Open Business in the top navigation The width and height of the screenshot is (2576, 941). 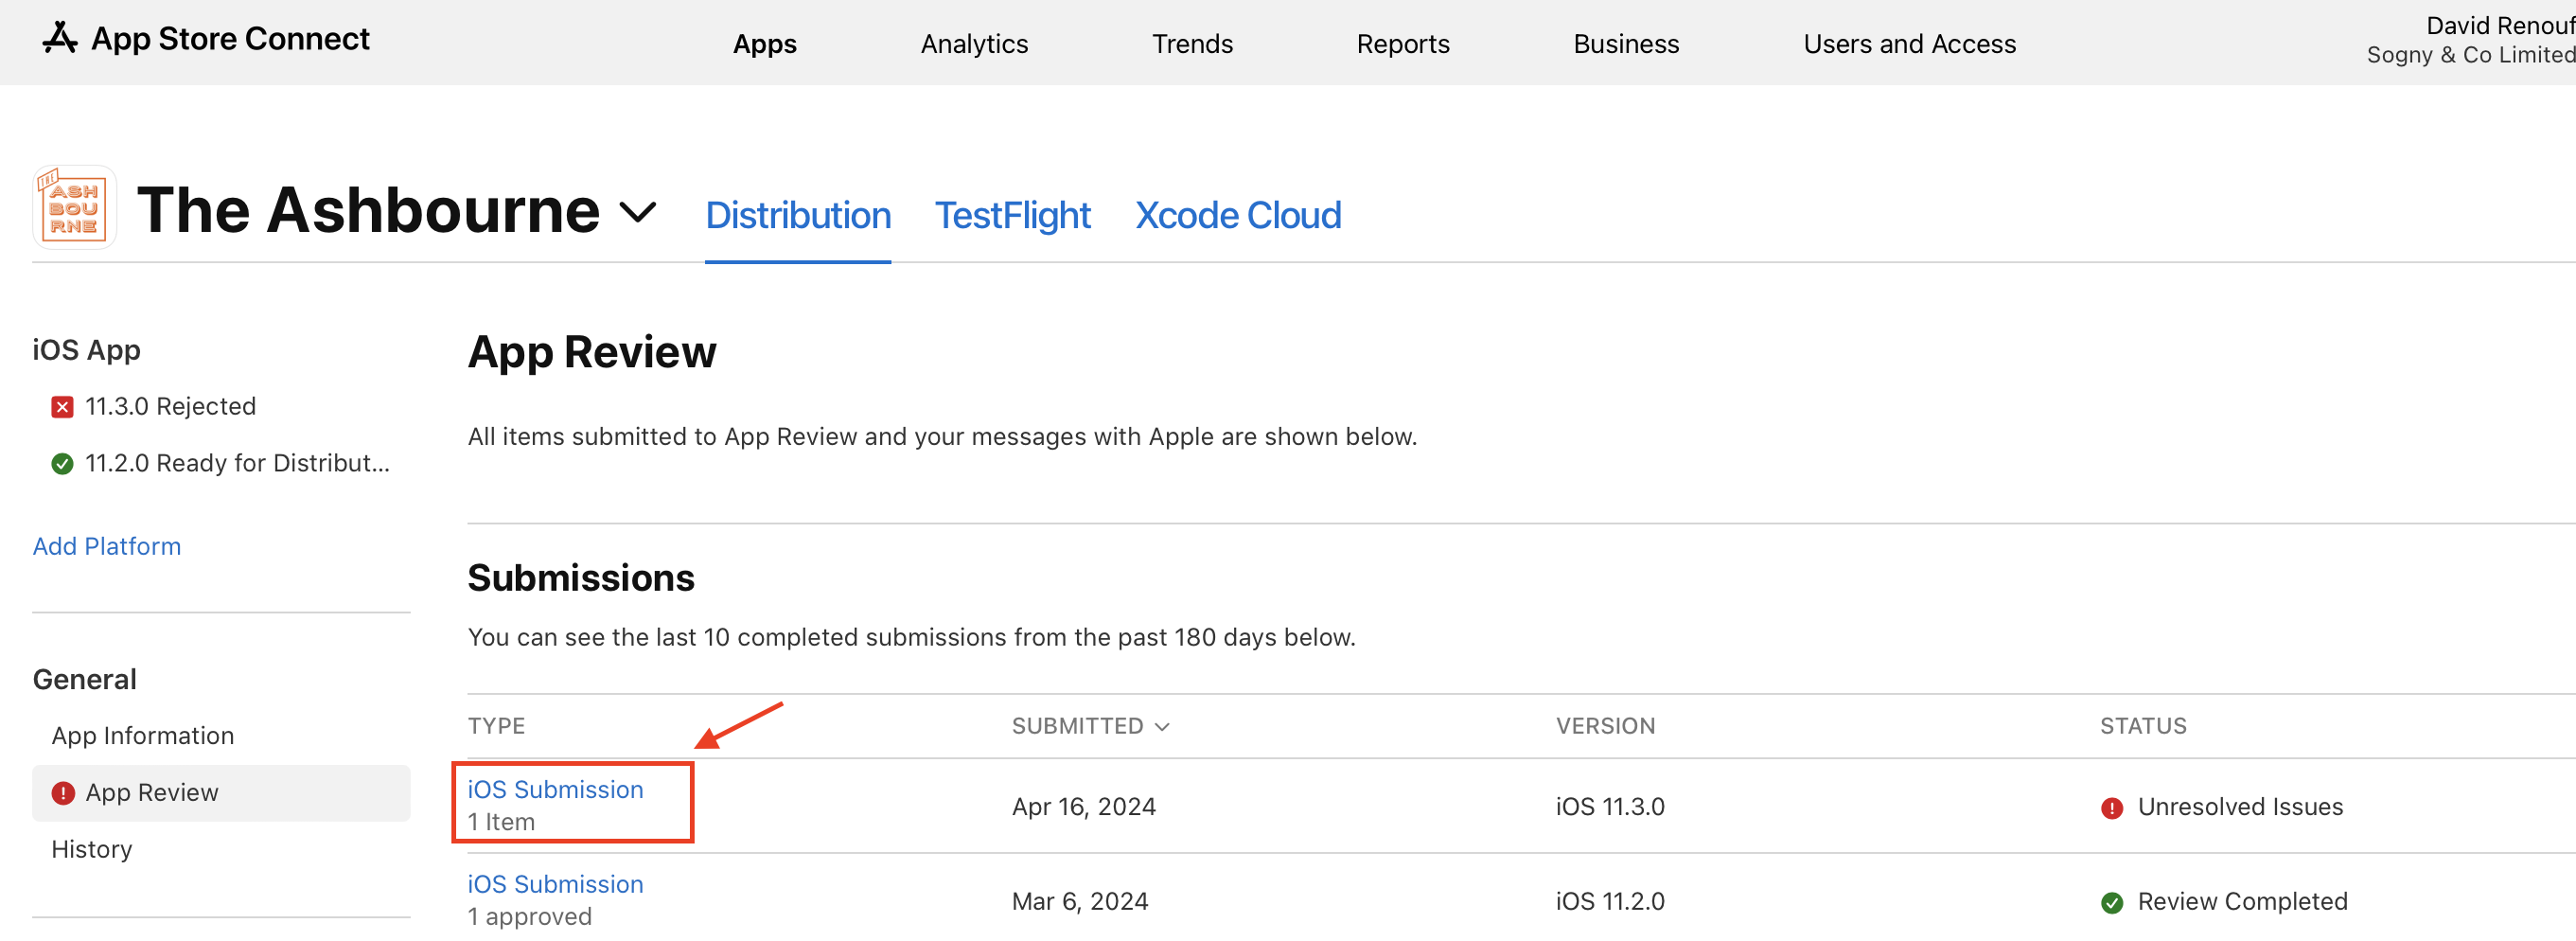pos(1626,44)
